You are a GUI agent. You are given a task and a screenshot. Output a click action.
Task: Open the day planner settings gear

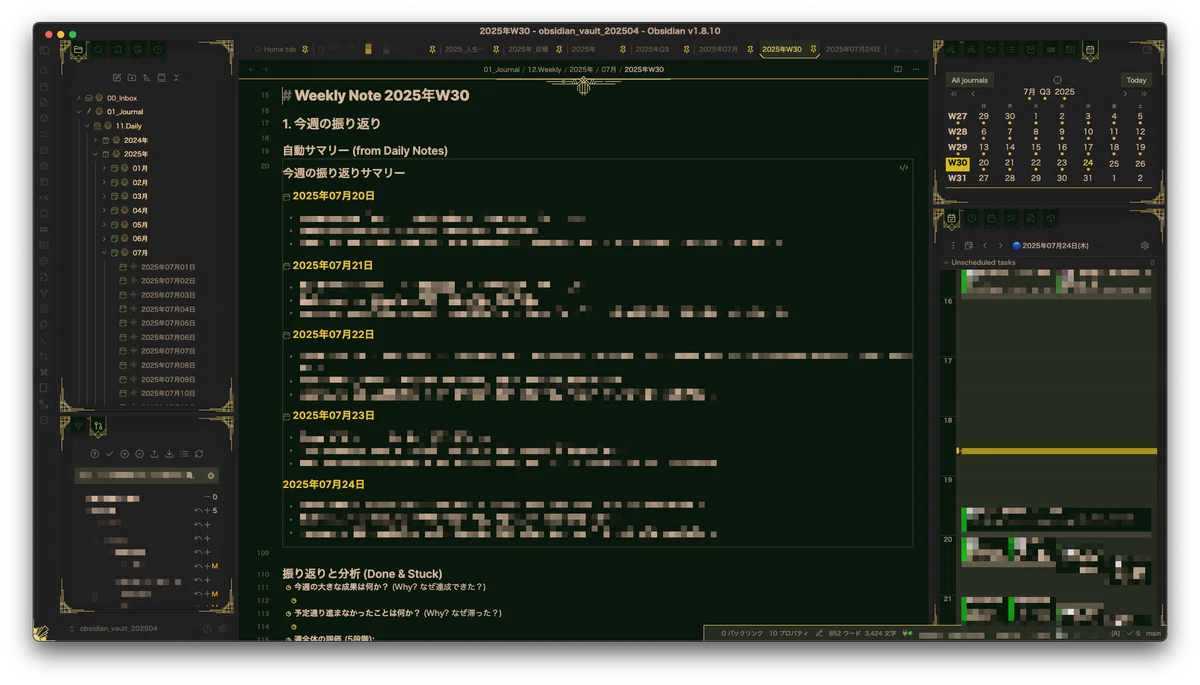tap(1145, 245)
